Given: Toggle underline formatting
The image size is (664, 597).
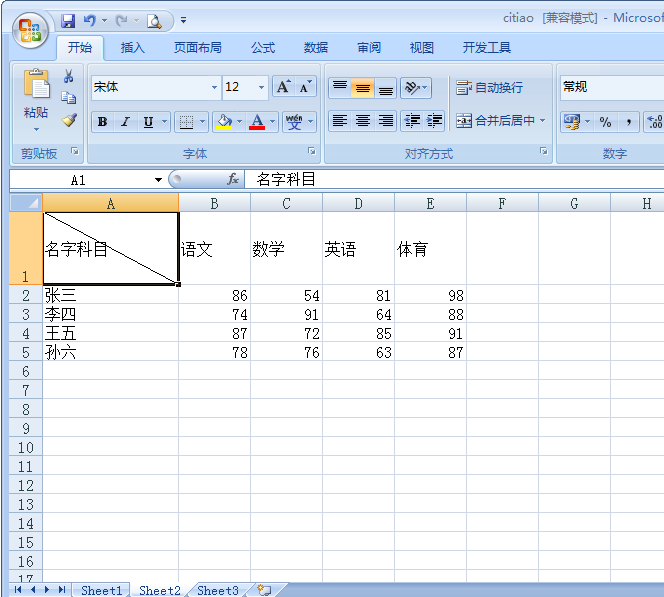Looking at the screenshot, I should (148, 122).
